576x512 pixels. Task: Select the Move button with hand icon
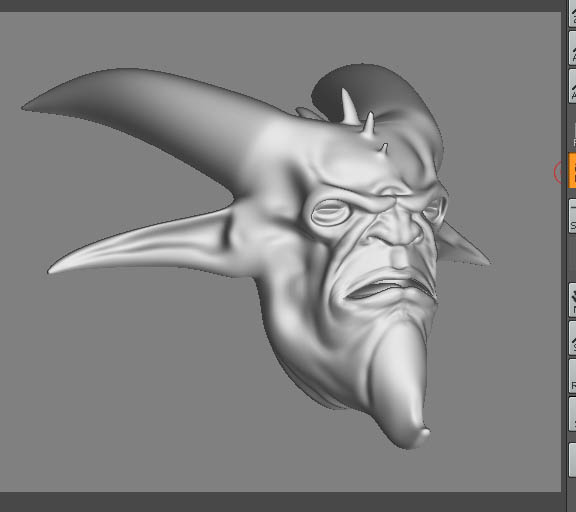(572, 299)
